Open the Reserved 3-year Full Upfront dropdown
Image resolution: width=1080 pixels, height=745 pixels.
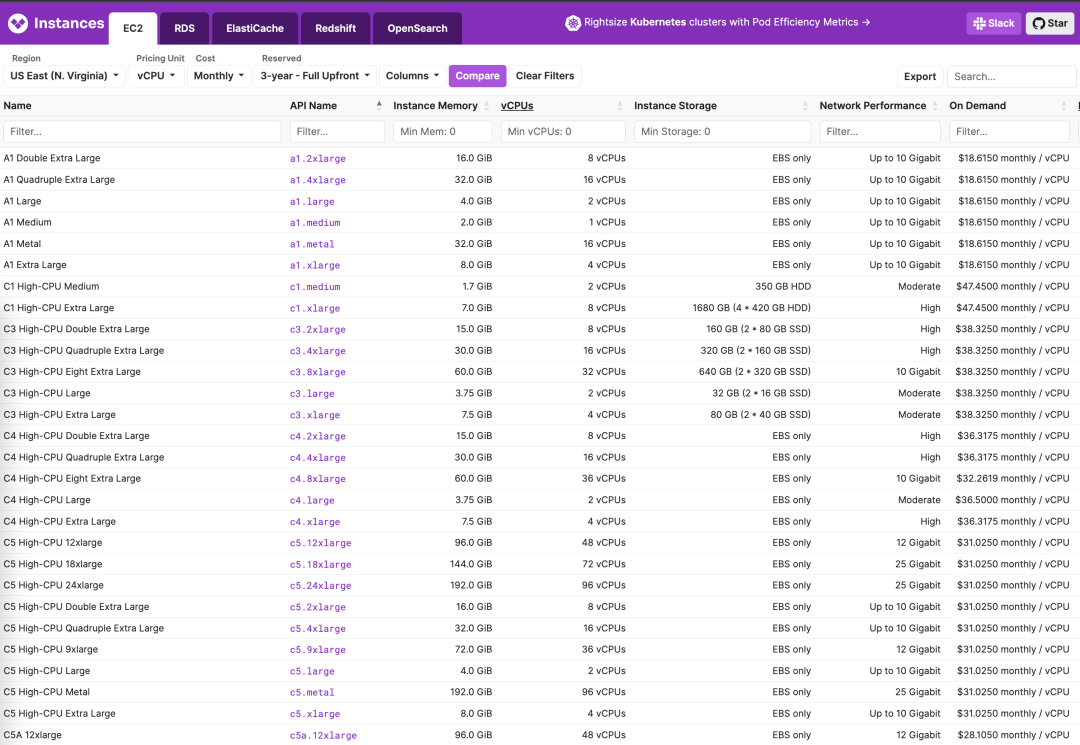point(315,76)
